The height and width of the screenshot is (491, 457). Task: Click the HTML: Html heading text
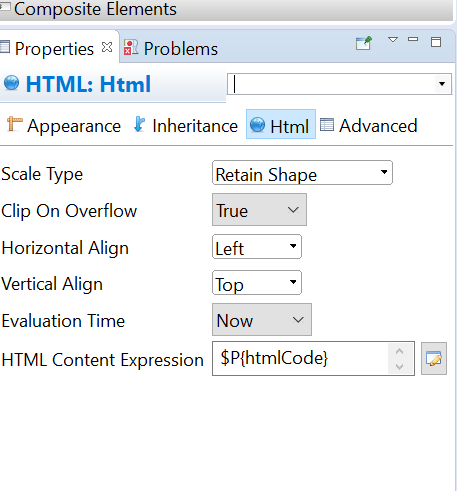(88, 84)
